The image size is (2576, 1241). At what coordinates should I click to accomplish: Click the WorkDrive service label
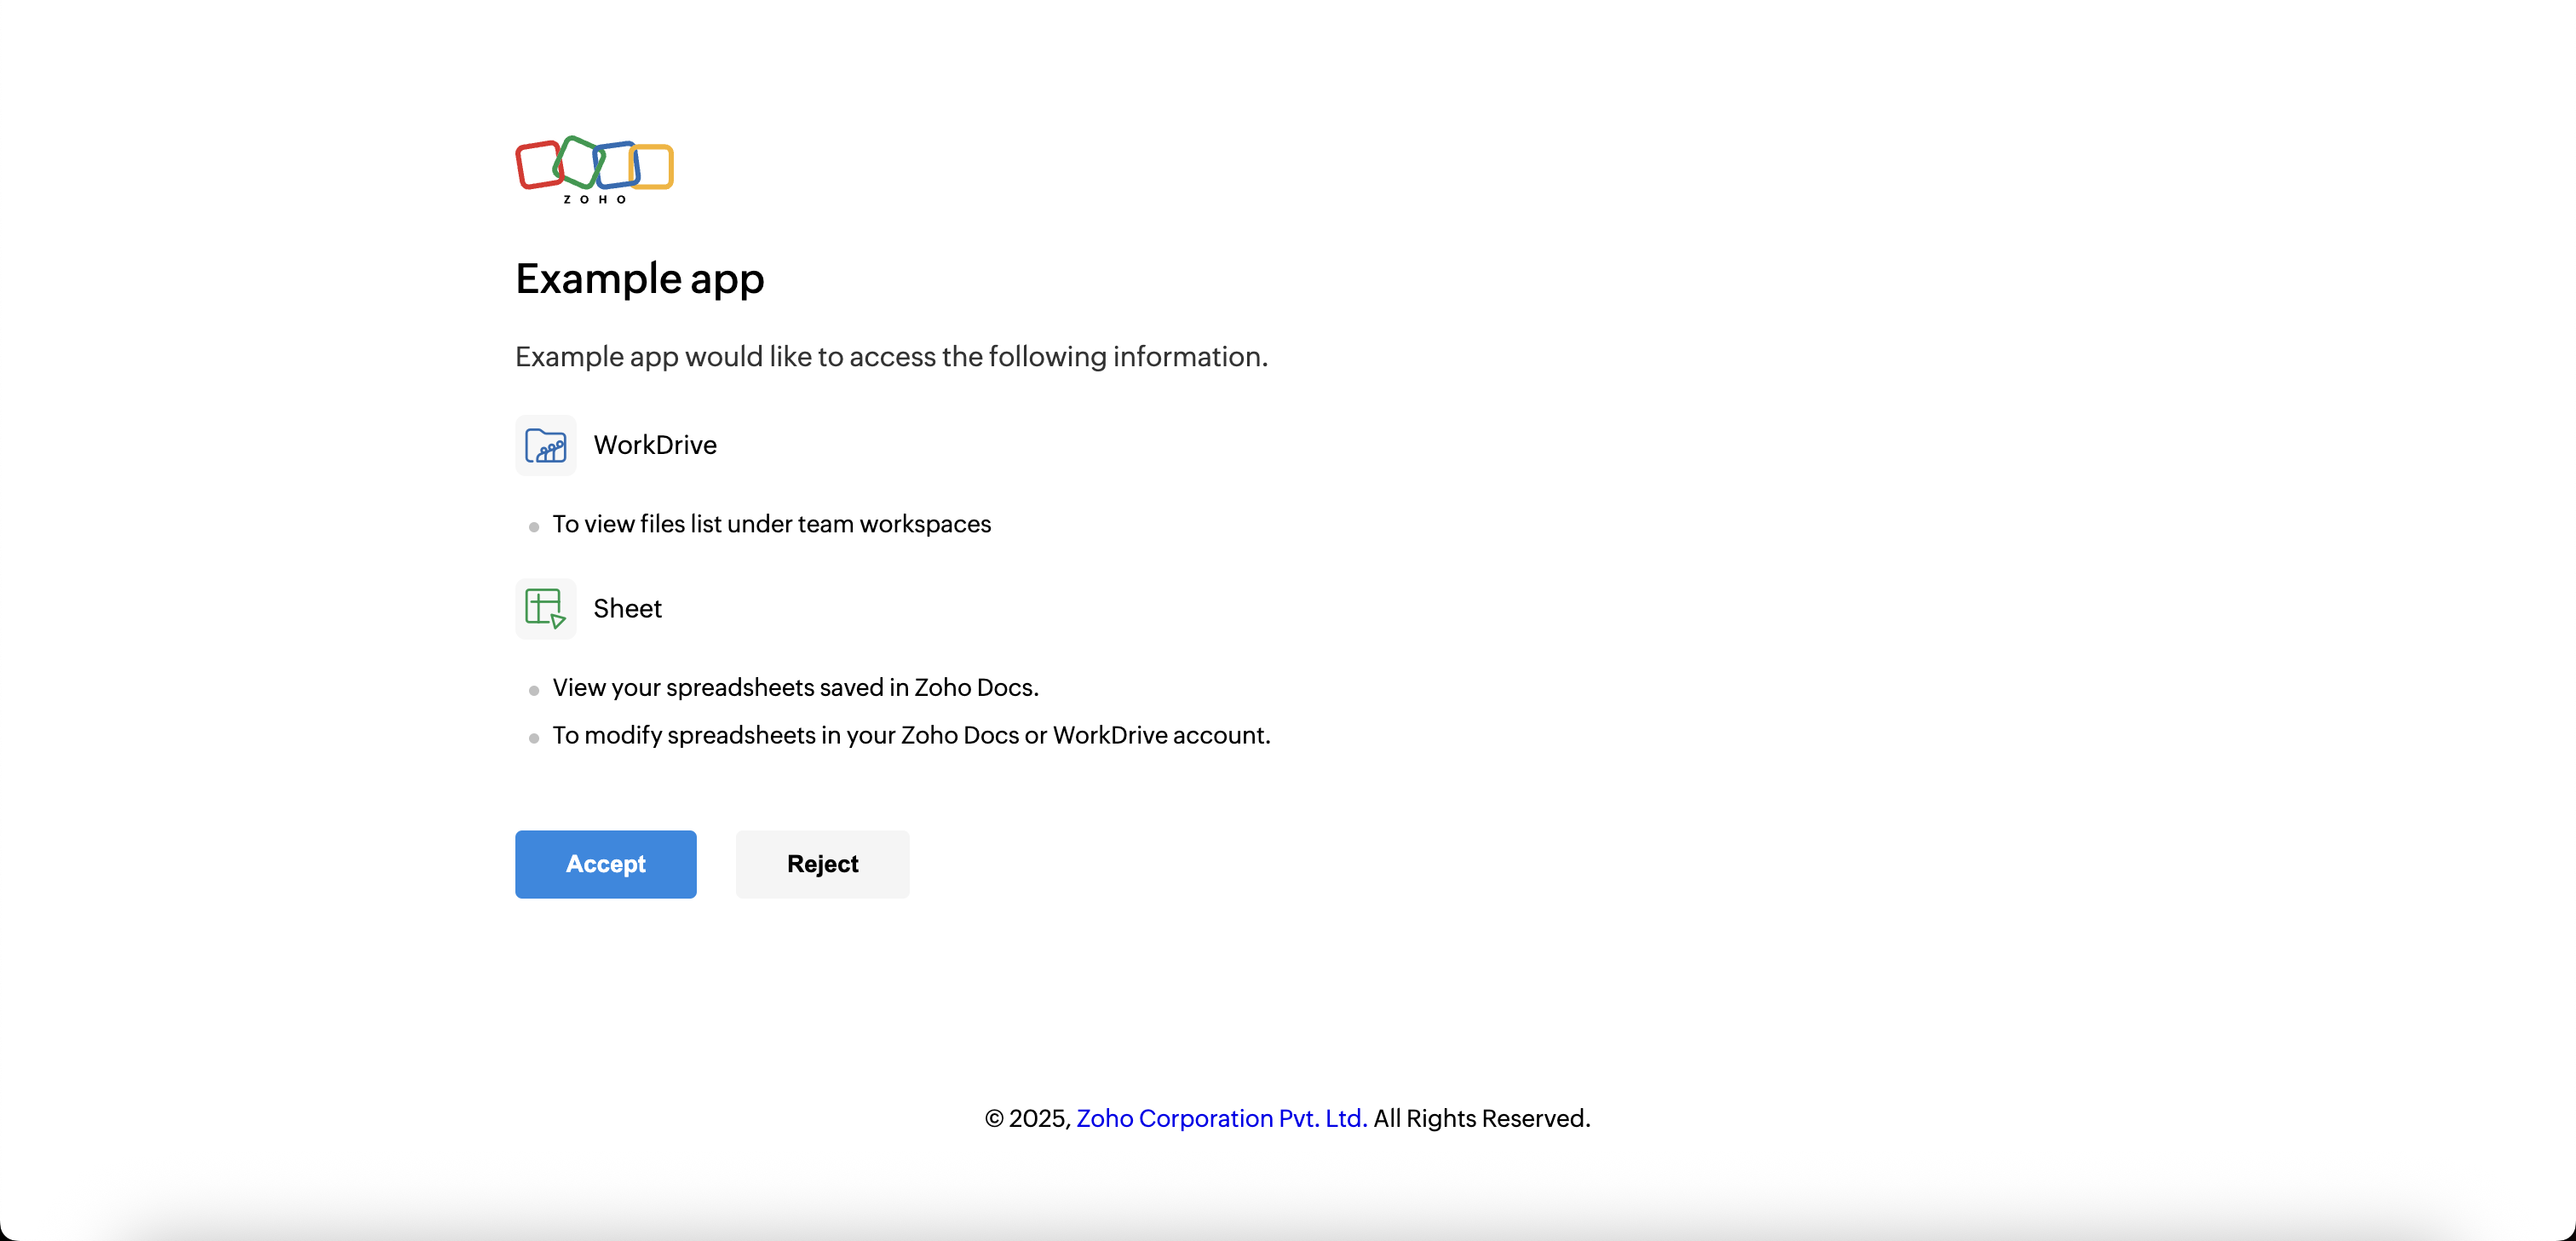[x=655, y=445]
